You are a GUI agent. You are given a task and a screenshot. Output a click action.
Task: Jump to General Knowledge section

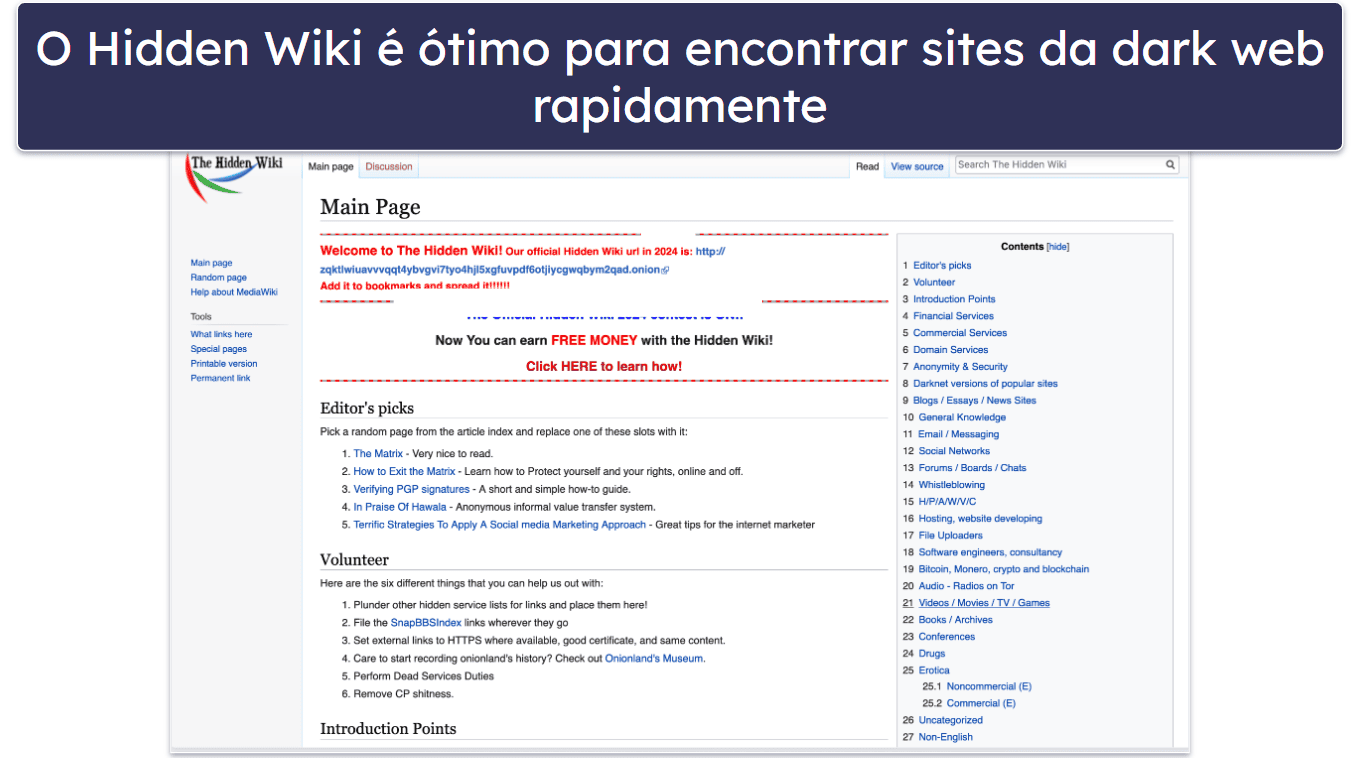[x=962, y=418]
